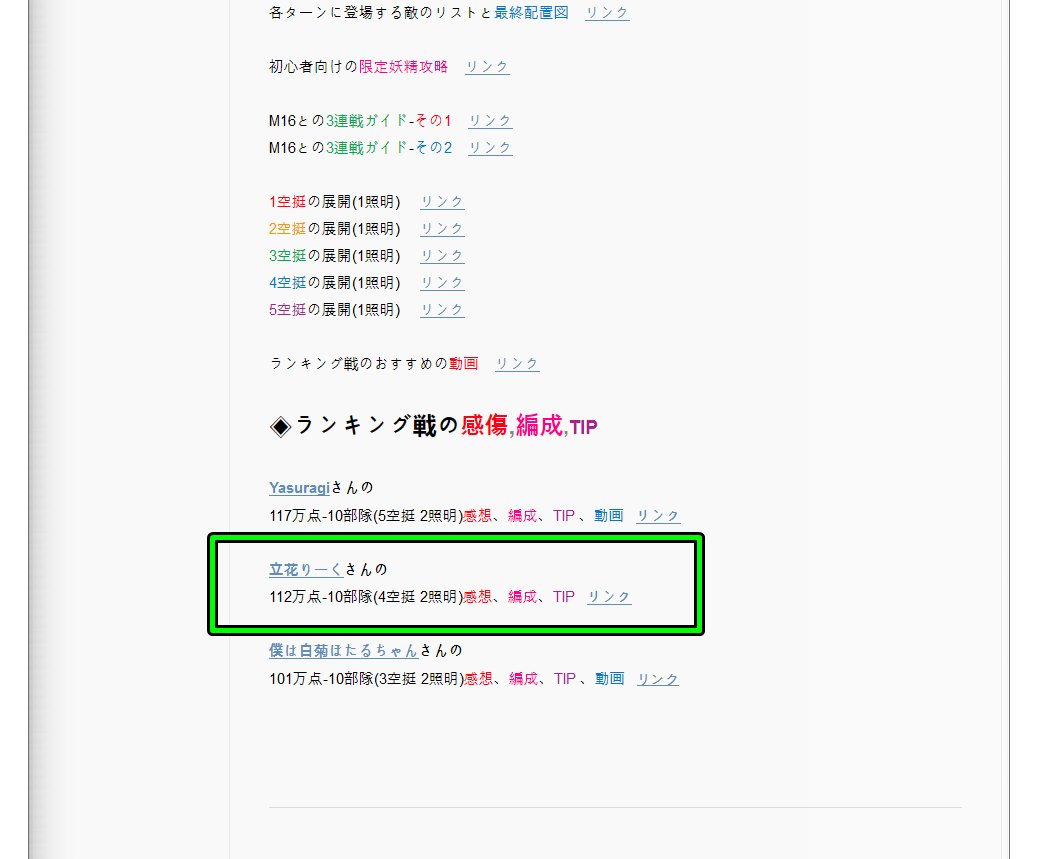This screenshot has height=859, width=1055.
Task: Visit the 立花りーく author name link
Action: tap(306, 569)
